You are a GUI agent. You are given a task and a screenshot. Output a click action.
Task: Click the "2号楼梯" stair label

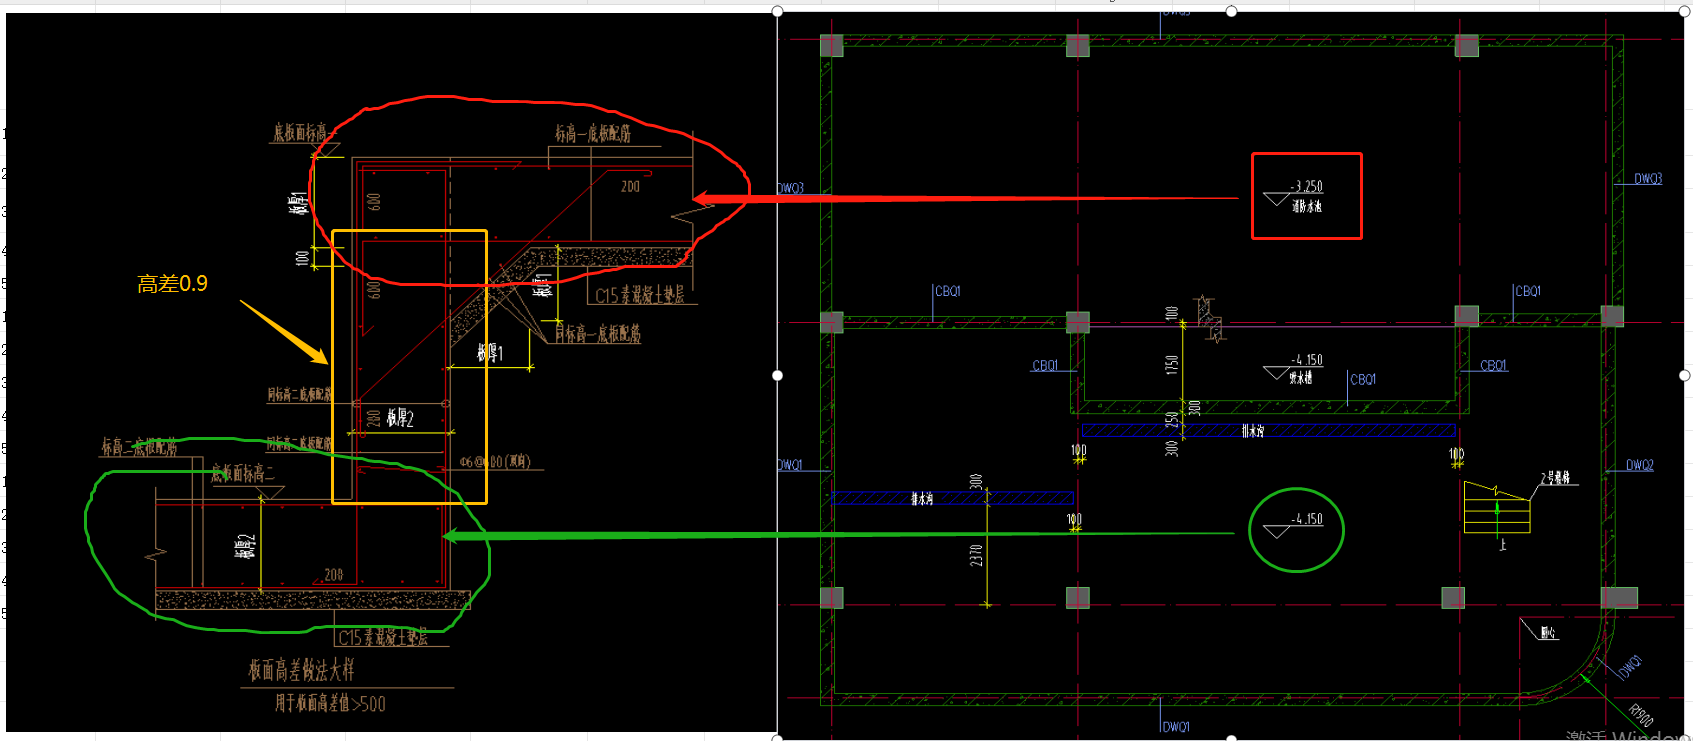tap(1555, 478)
